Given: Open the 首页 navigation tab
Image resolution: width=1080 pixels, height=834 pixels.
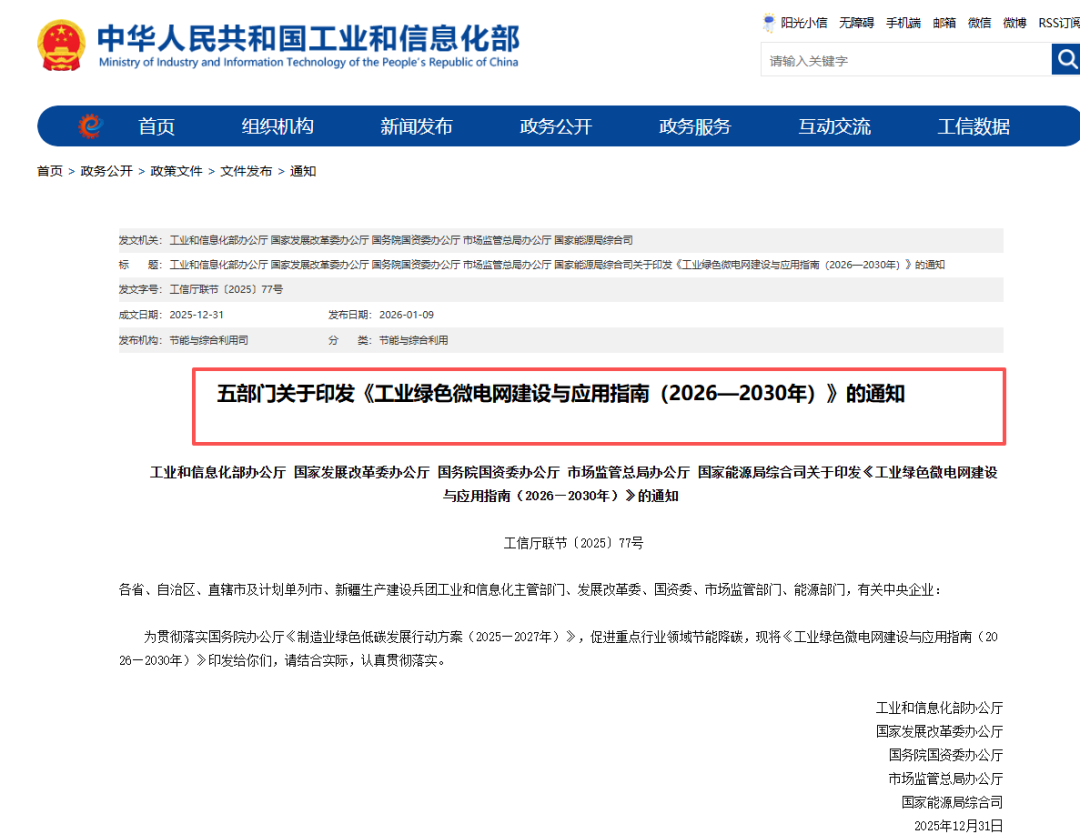Looking at the screenshot, I should (157, 127).
